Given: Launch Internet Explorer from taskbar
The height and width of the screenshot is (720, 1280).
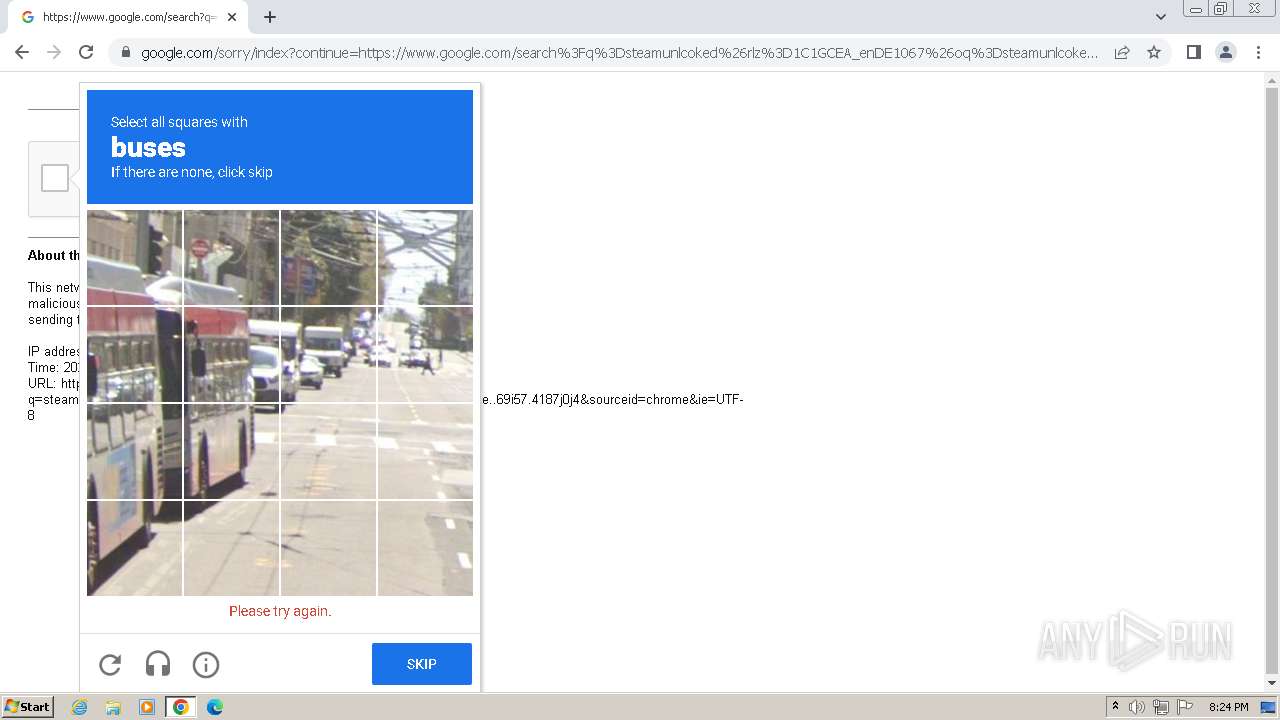Looking at the screenshot, I should click(x=80, y=707).
